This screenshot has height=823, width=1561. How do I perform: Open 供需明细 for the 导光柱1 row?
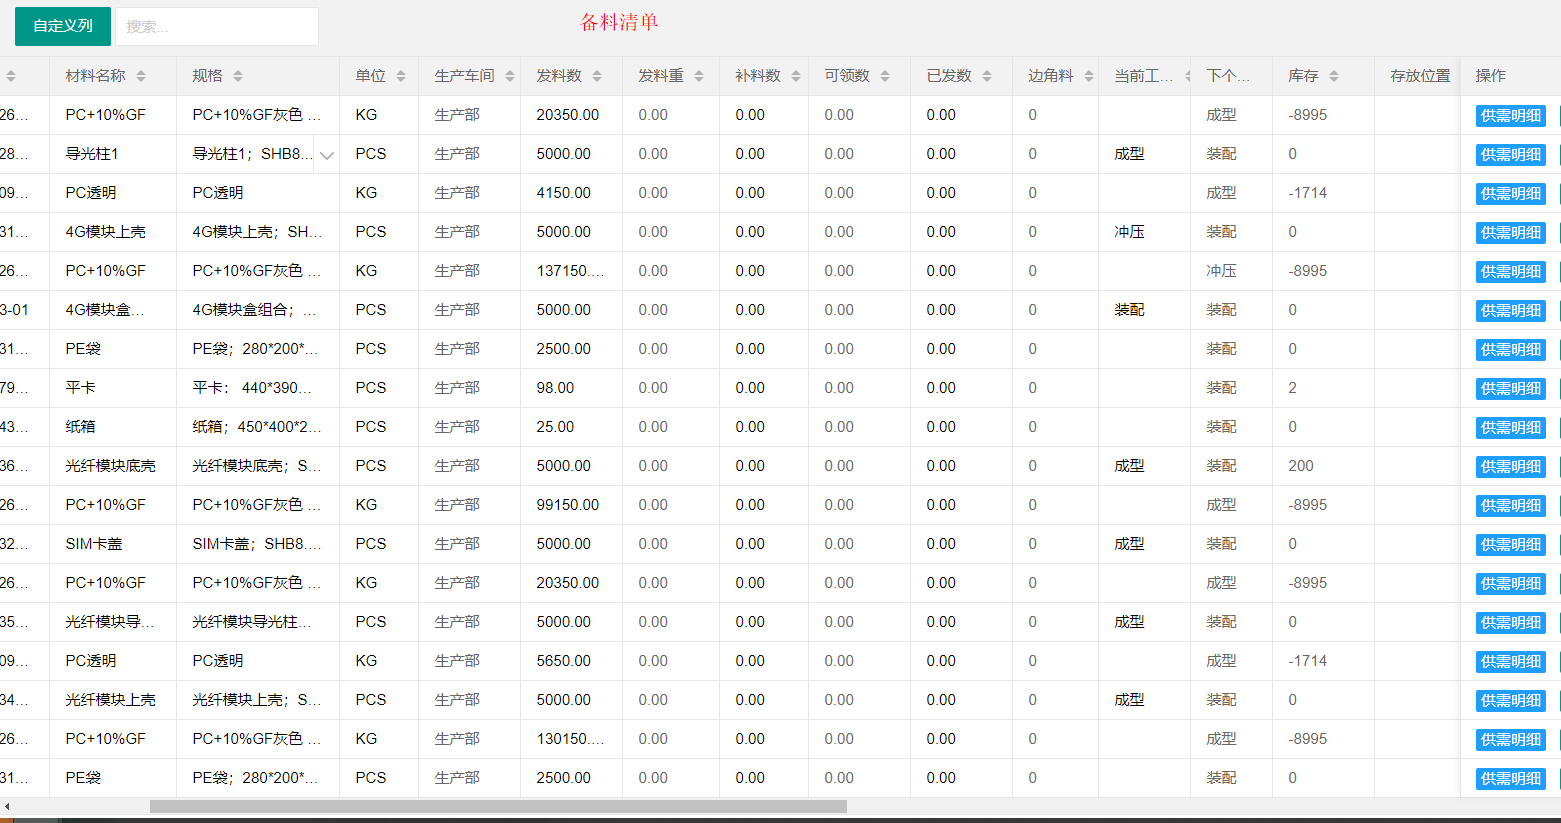[1510, 155]
